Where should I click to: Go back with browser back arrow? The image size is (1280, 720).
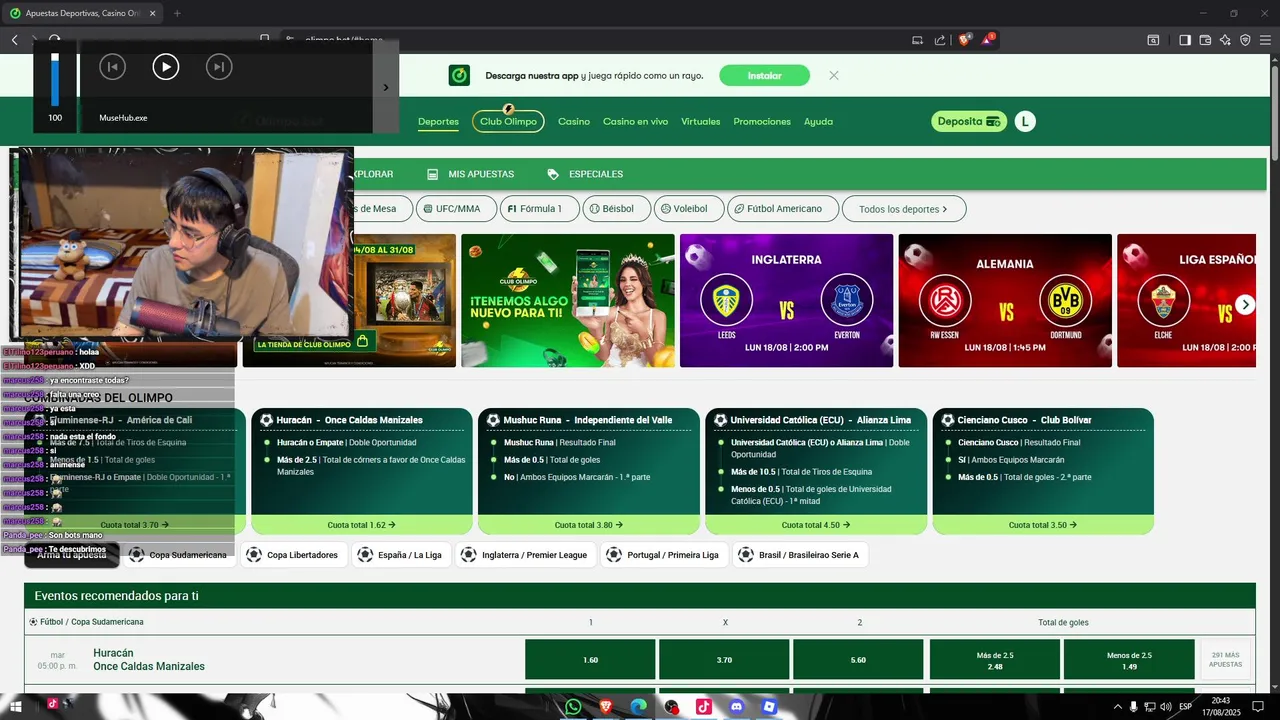click(15, 40)
